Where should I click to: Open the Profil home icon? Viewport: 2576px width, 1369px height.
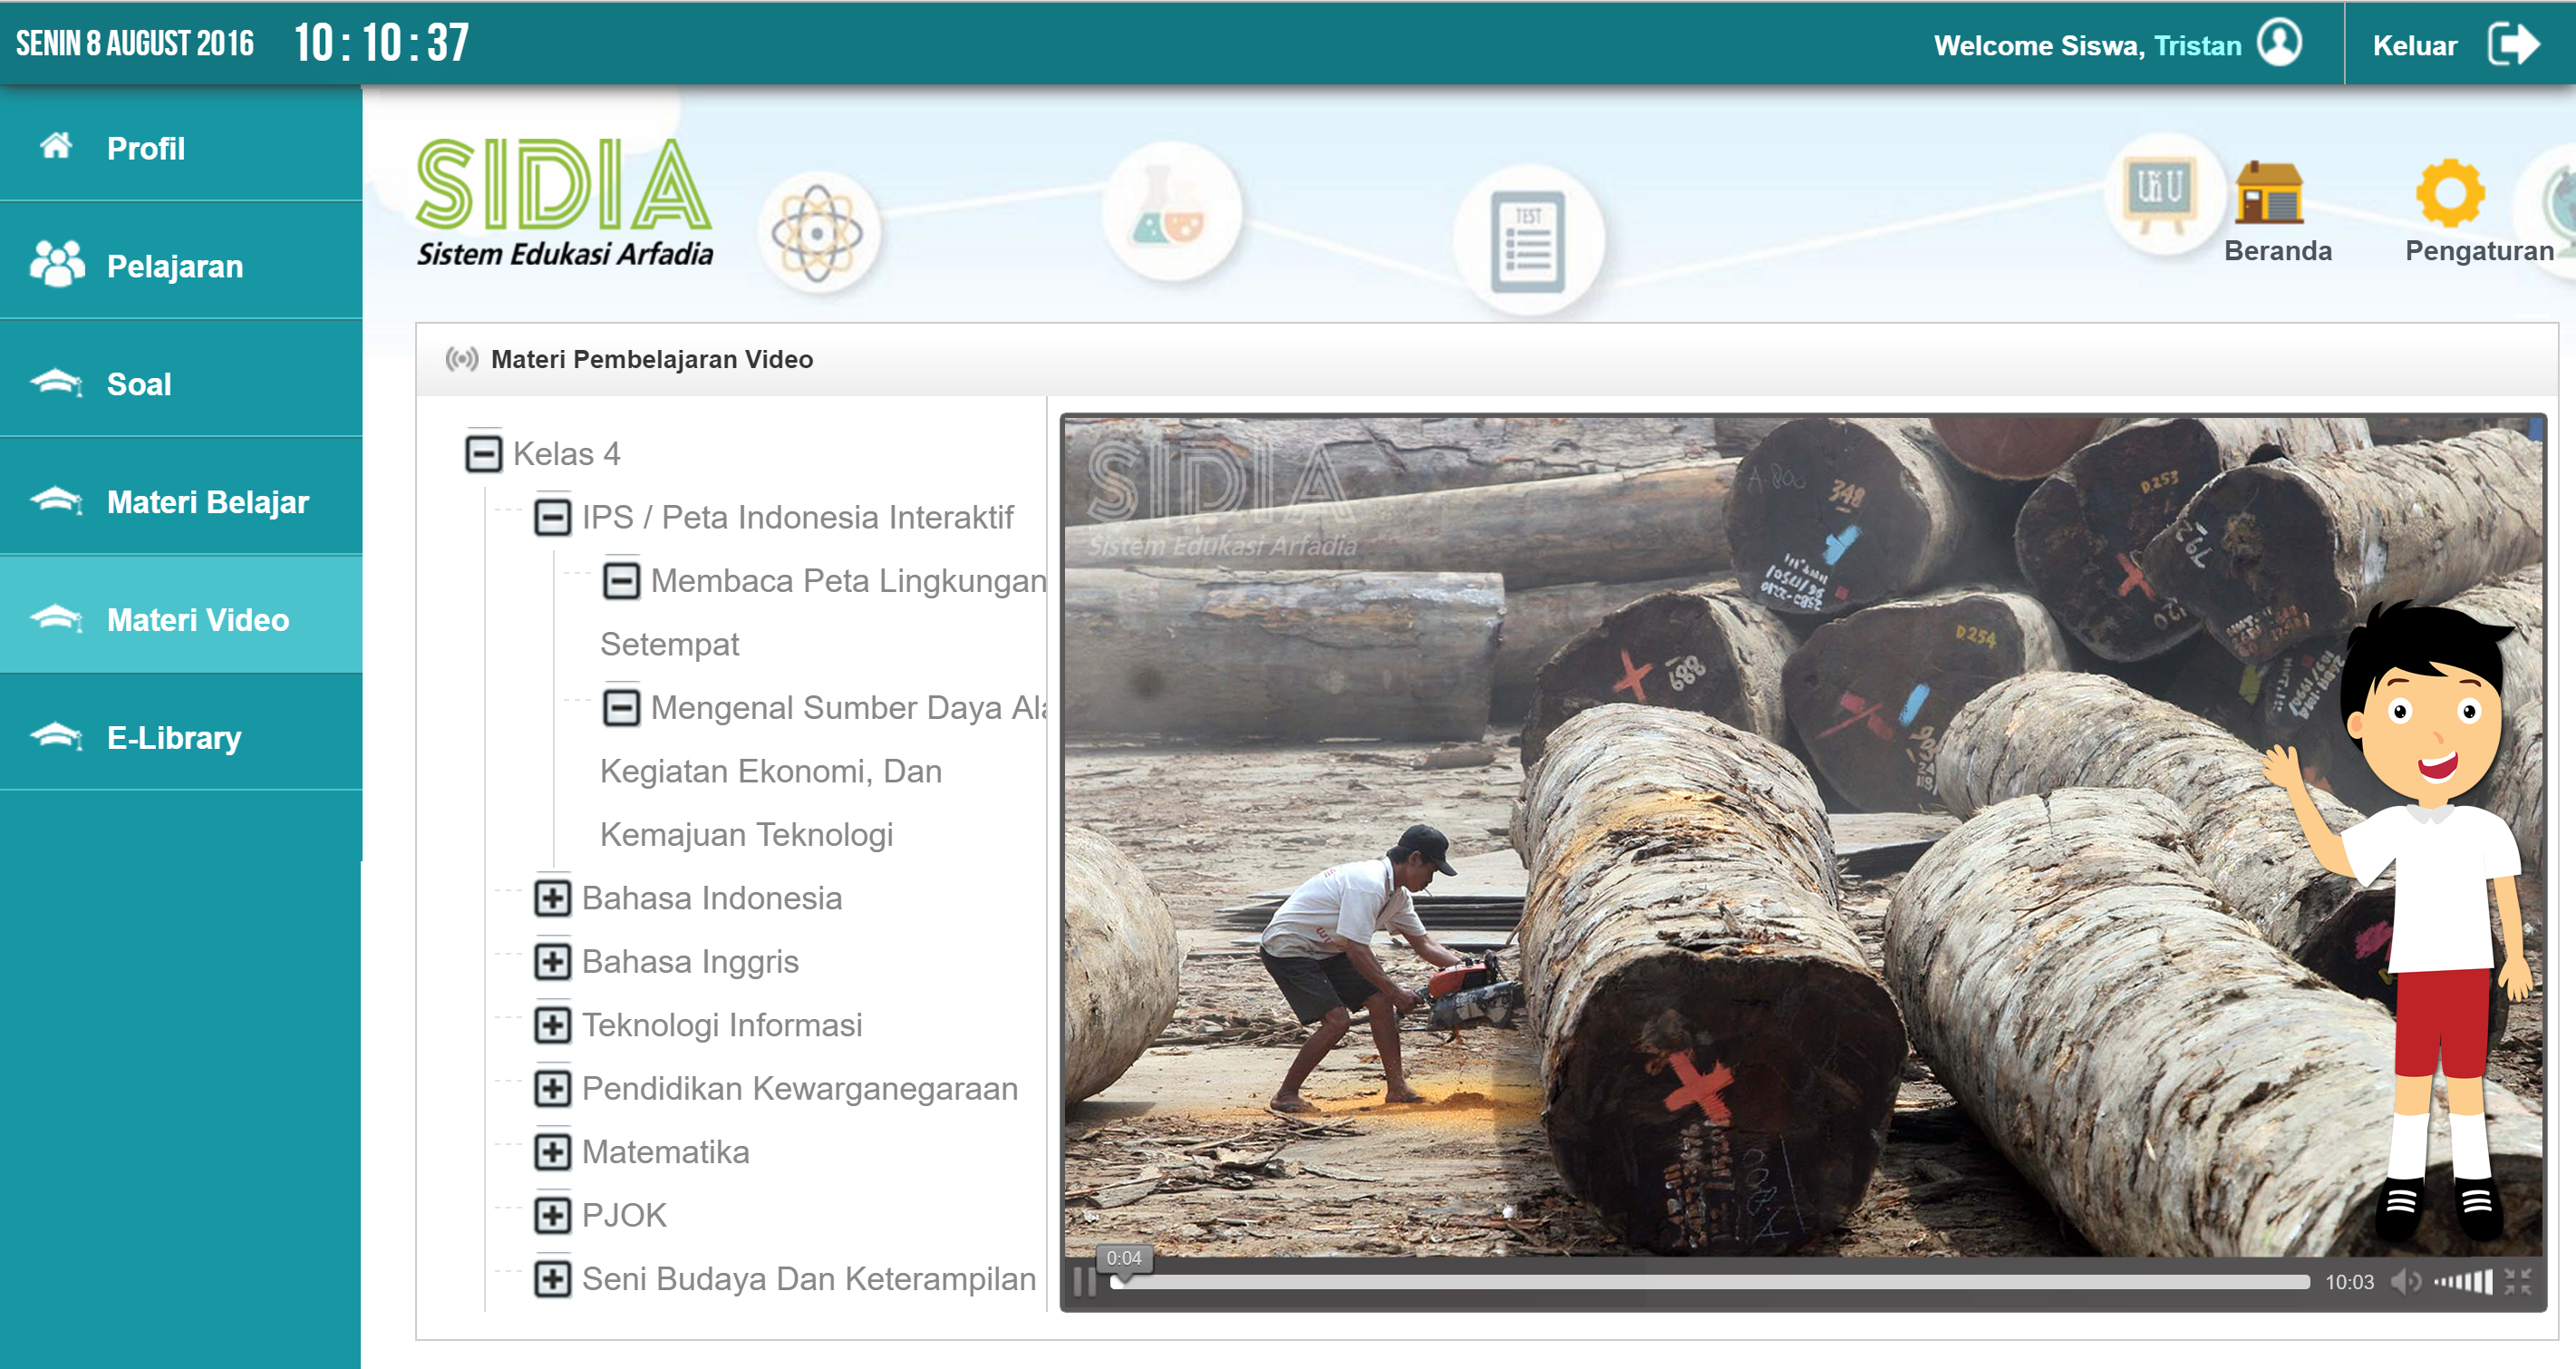coord(56,146)
